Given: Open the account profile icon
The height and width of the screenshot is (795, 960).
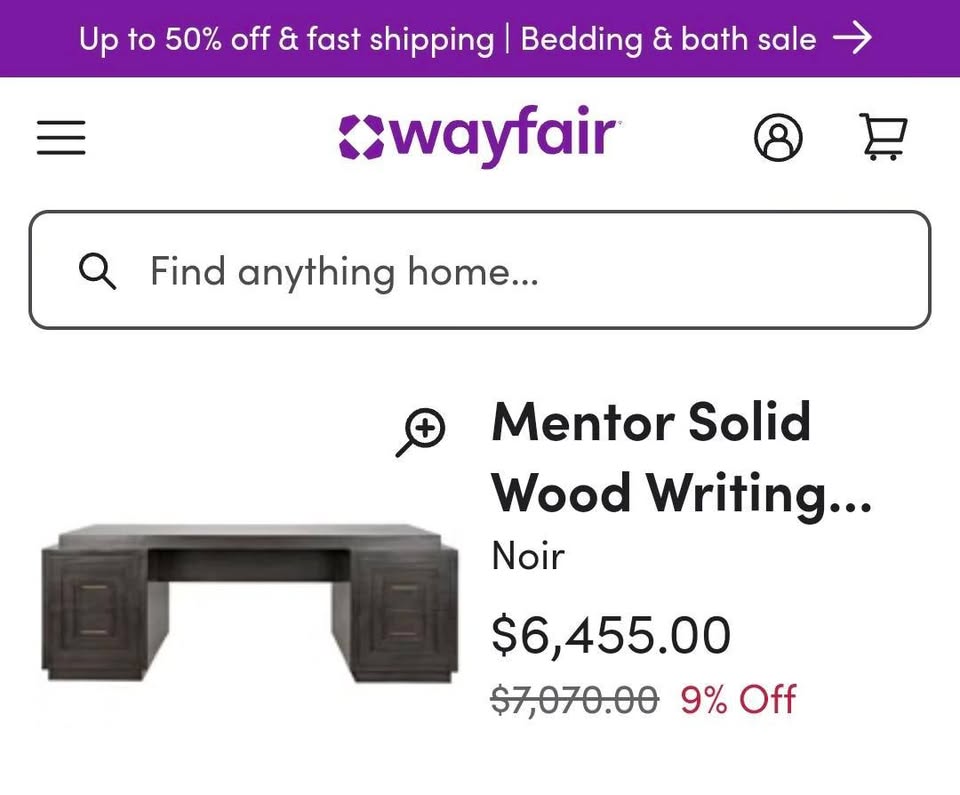Looking at the screenshot, I should pyautogui.click(x=777, y=138).
